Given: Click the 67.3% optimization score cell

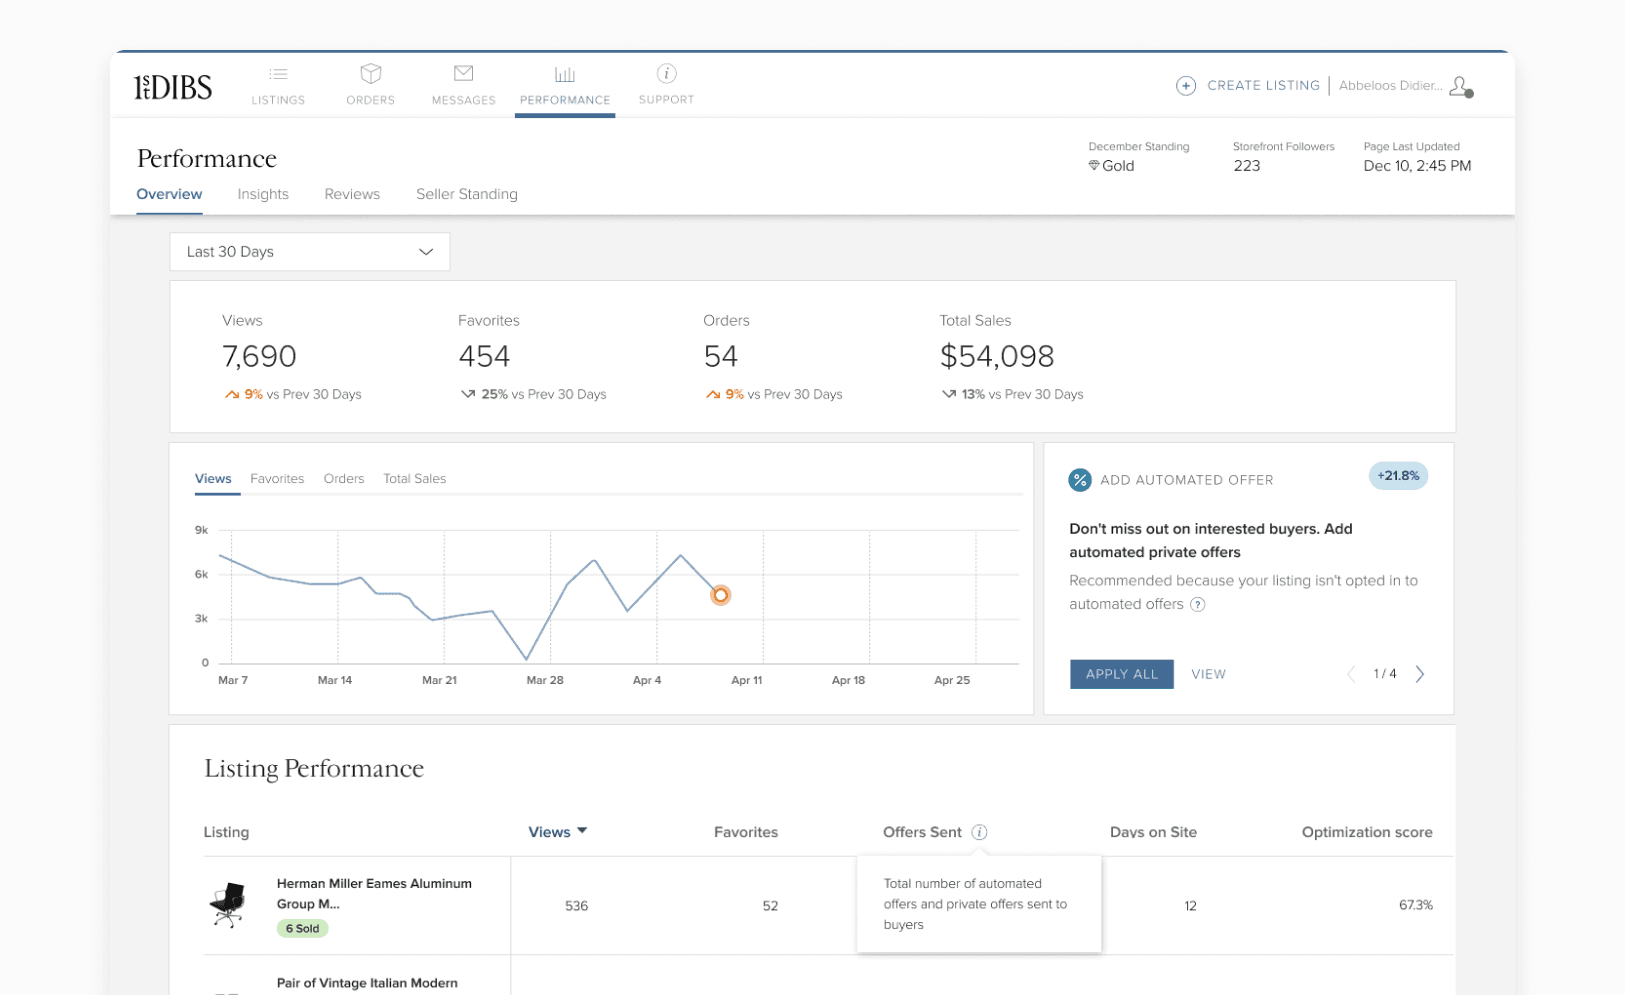Looking at the screenshot, I should (1415, 905).
